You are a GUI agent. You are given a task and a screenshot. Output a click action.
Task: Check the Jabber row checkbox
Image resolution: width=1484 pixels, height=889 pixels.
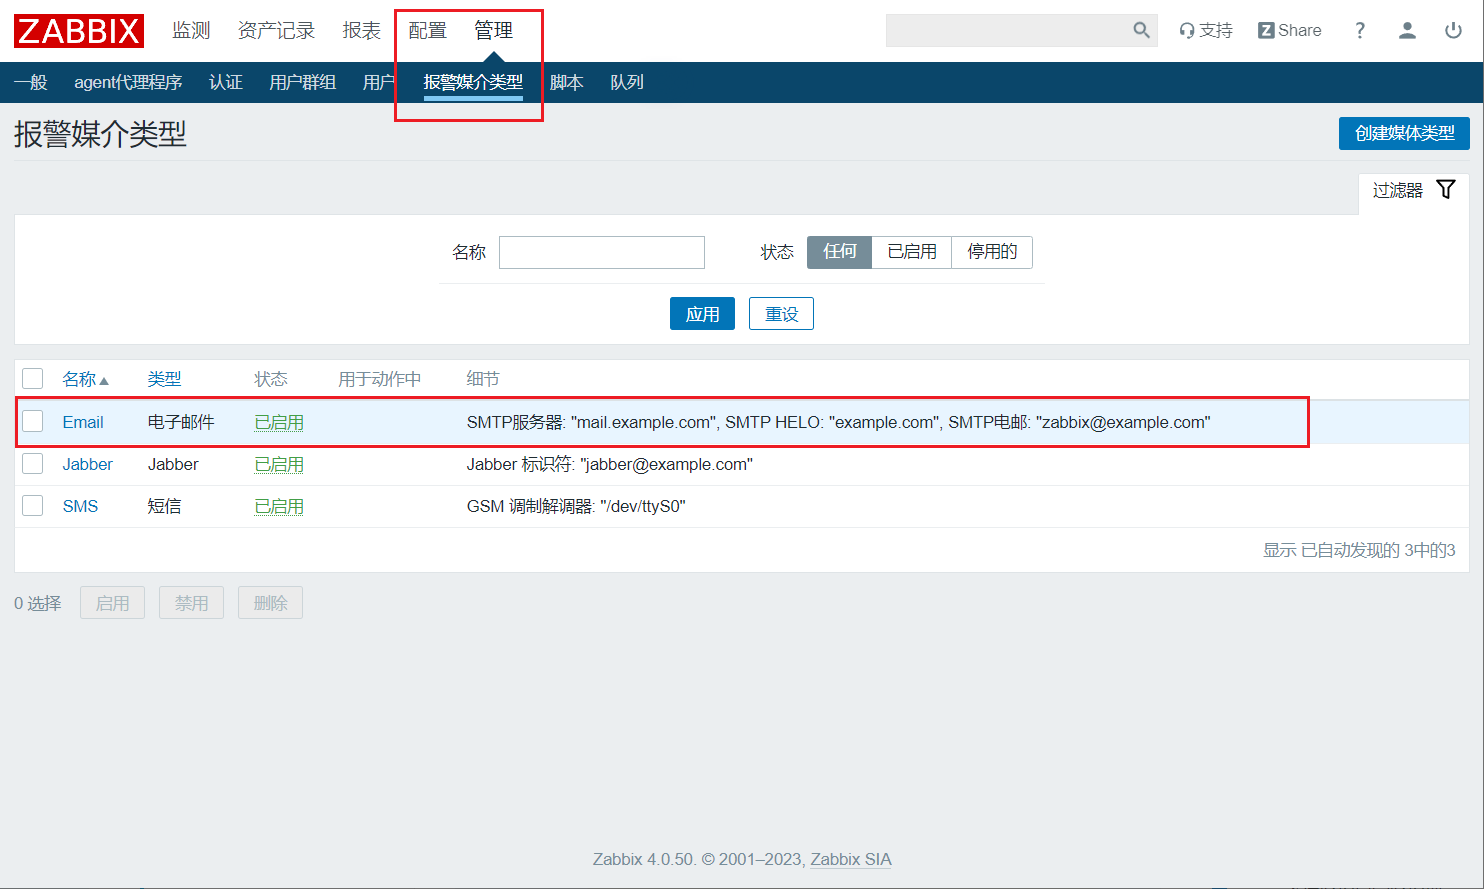(33, 464)
